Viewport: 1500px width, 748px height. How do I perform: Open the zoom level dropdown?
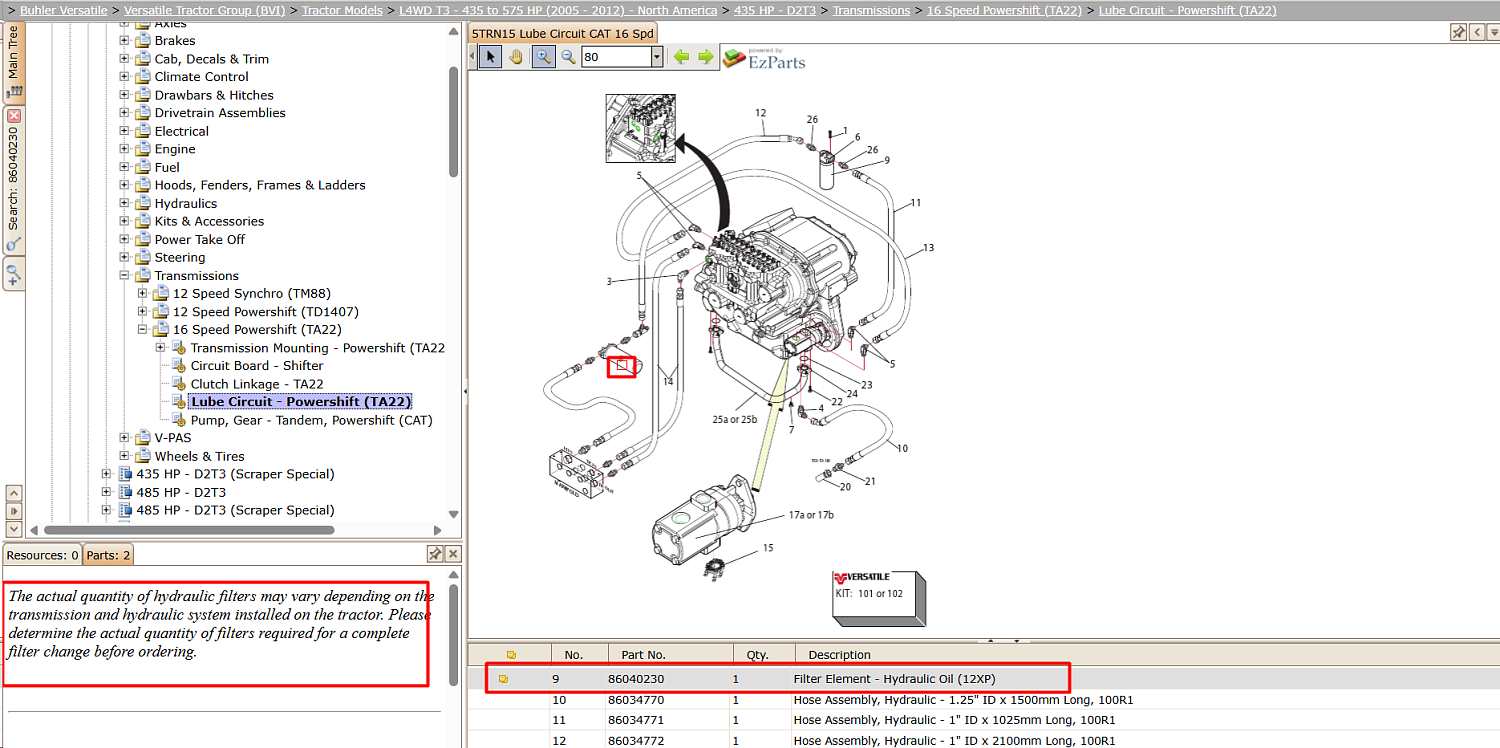pos(657,57)
